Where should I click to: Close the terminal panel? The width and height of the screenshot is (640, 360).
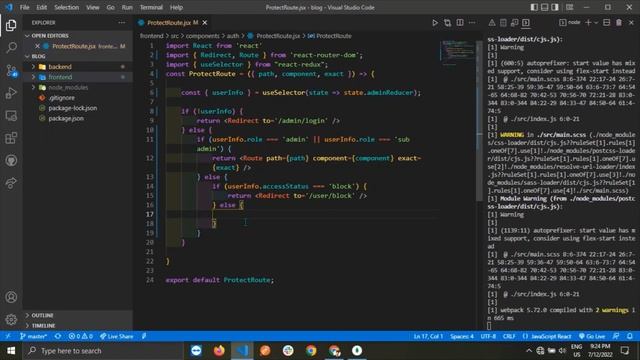631,23
